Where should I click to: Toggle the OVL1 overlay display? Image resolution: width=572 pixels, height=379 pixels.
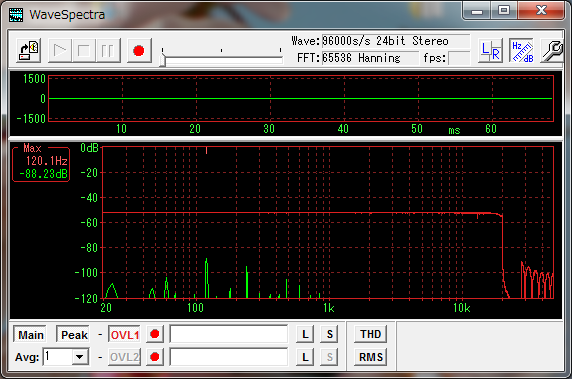tap(124, 334)
